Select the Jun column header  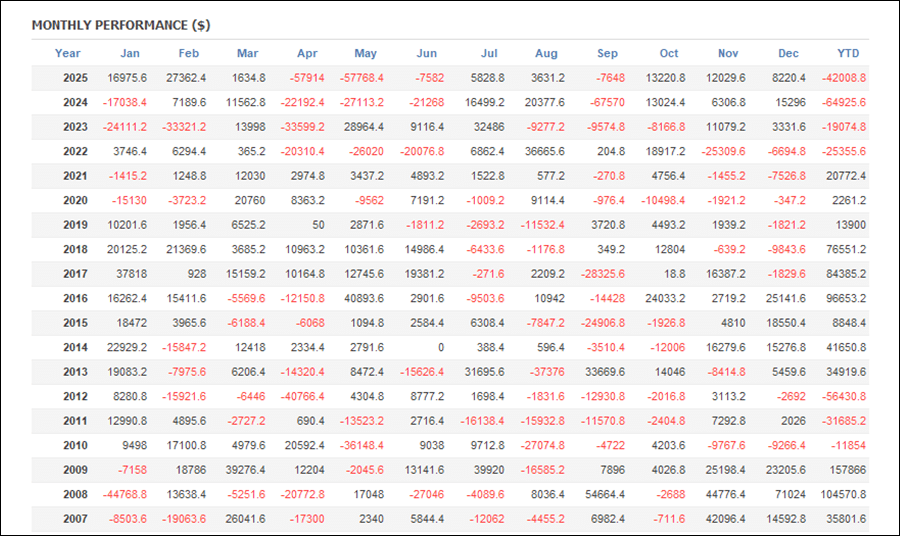pyautogui.click(x=426, y=53)
